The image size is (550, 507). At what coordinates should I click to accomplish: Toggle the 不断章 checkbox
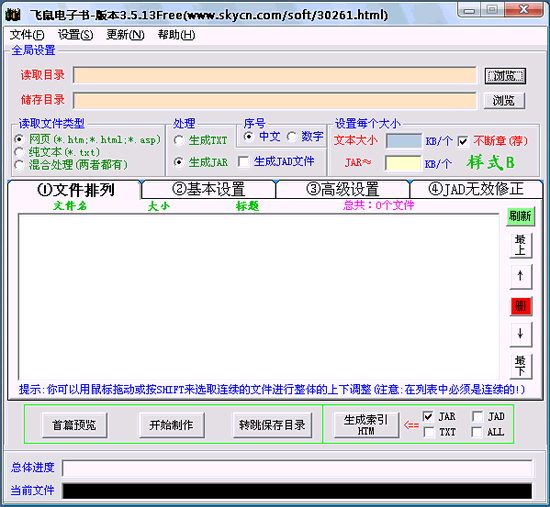click(463, 141)
